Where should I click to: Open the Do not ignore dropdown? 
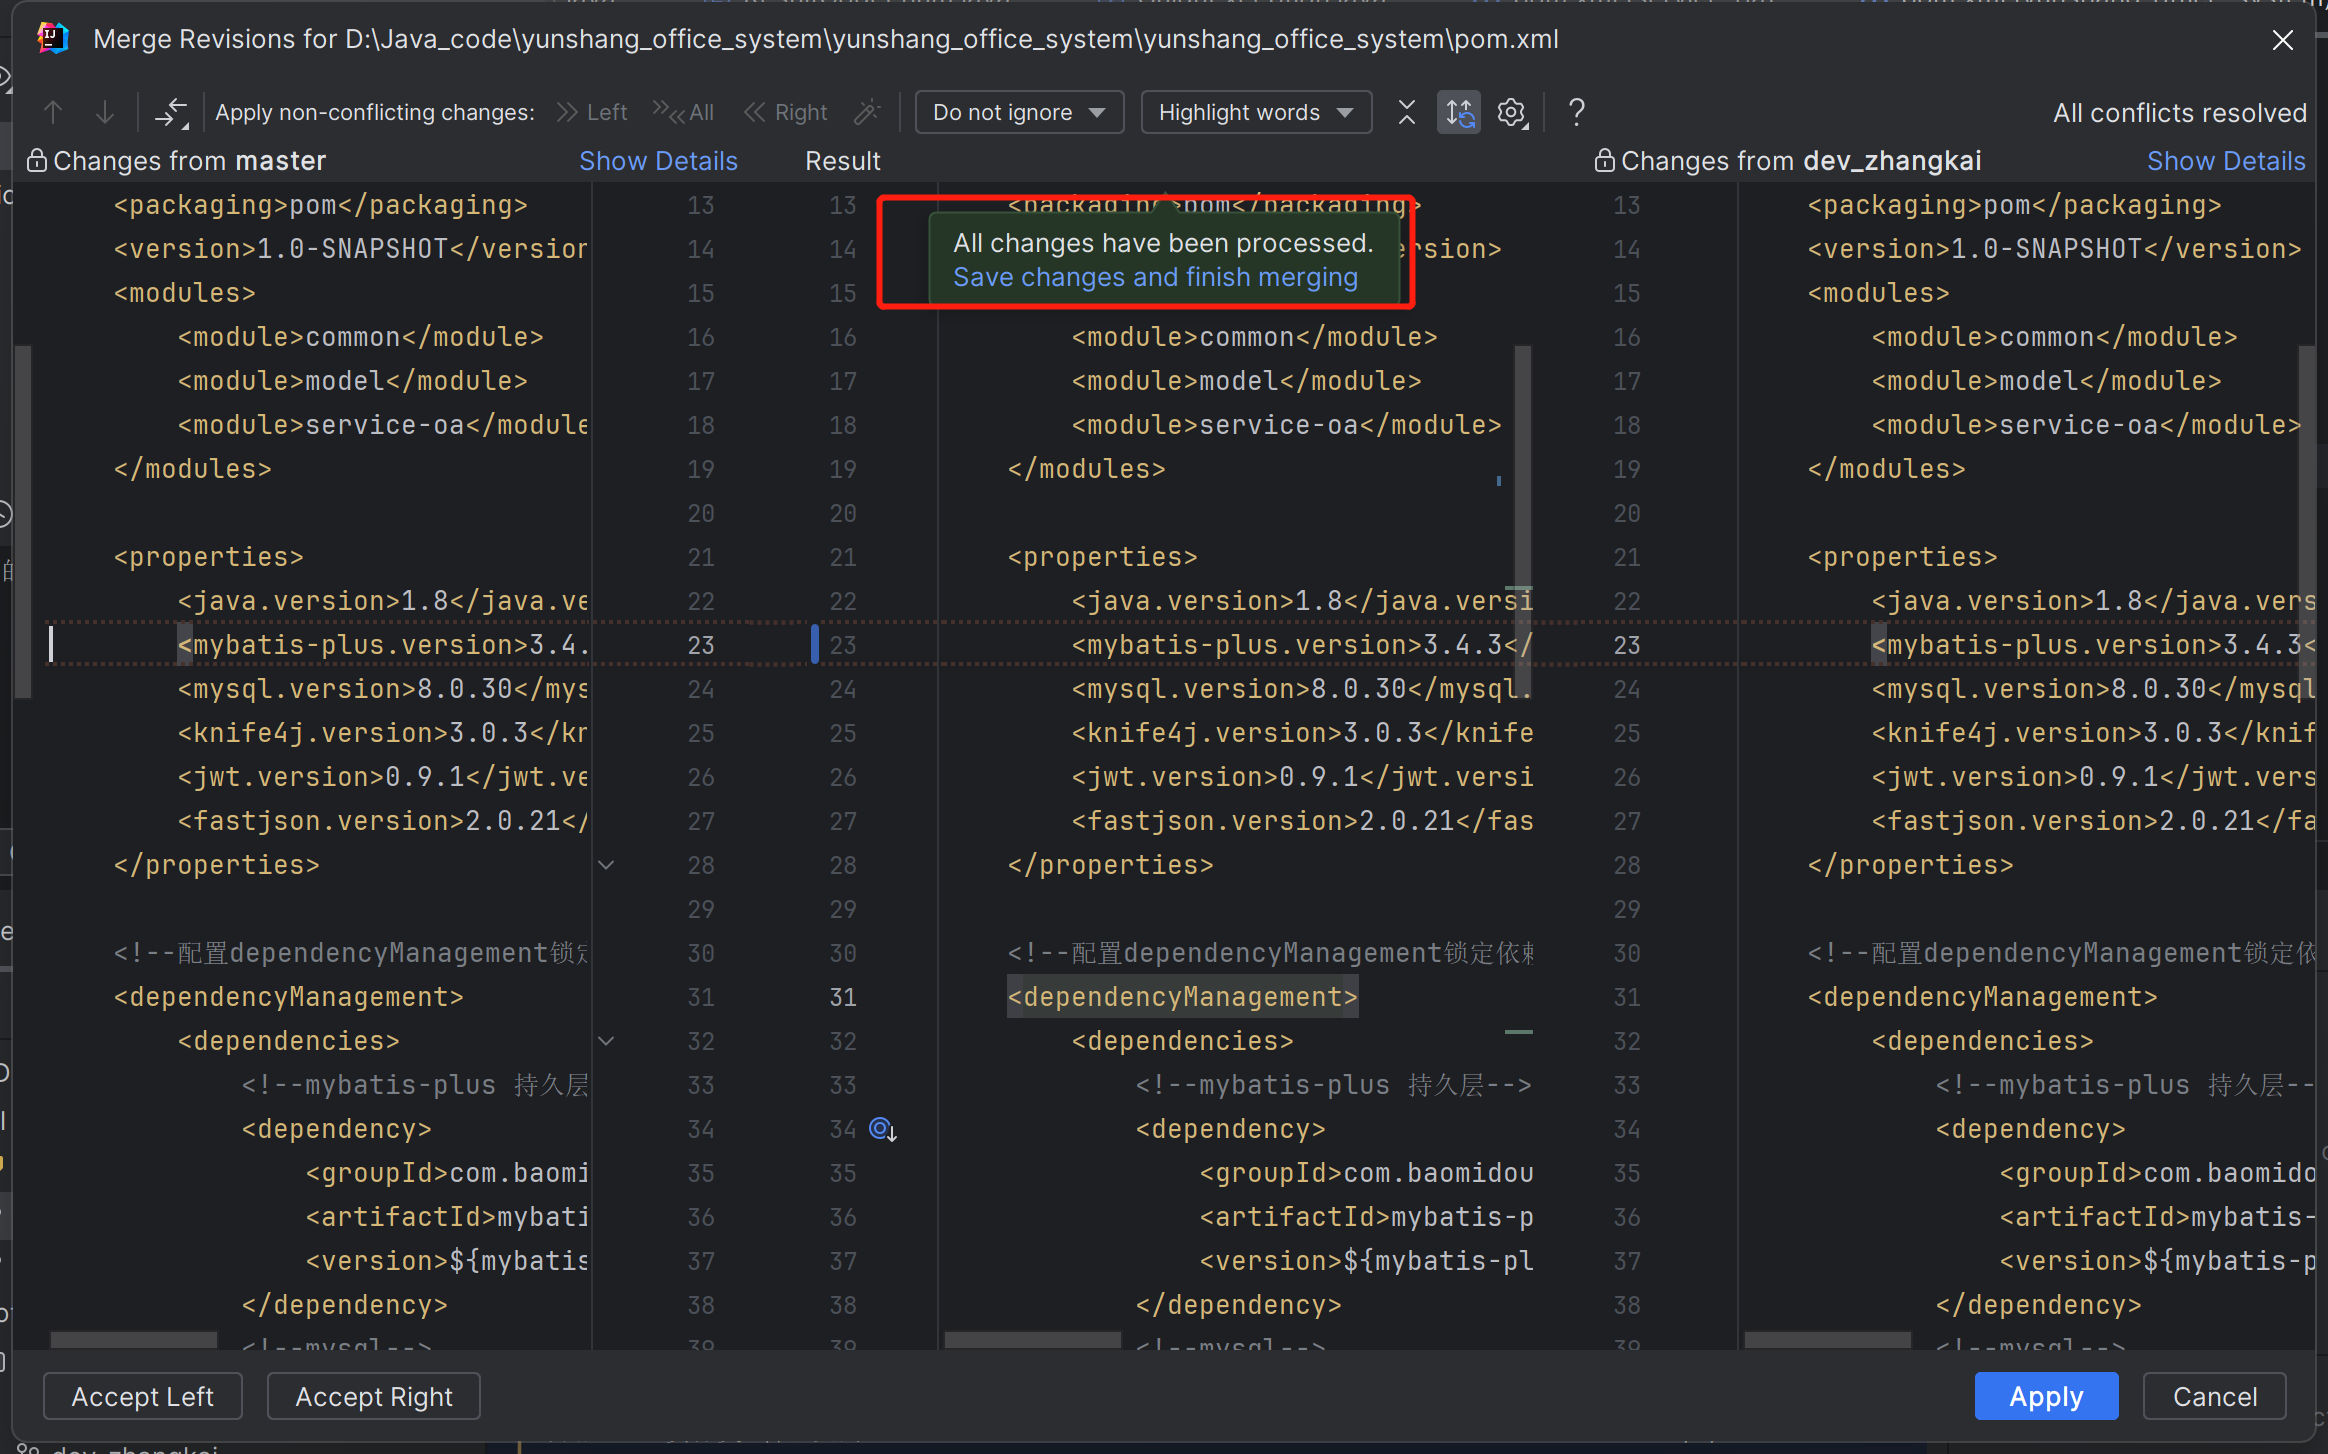pyautogui.click(x=1018, y=112)
